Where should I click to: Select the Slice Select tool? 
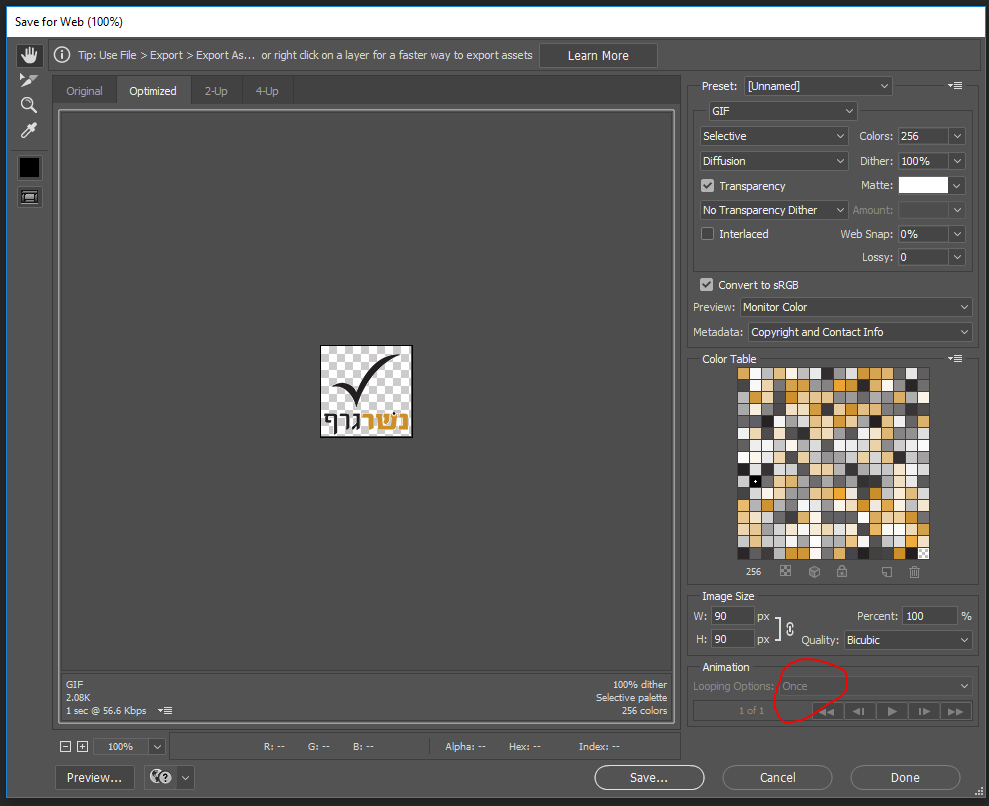point(28,80)
